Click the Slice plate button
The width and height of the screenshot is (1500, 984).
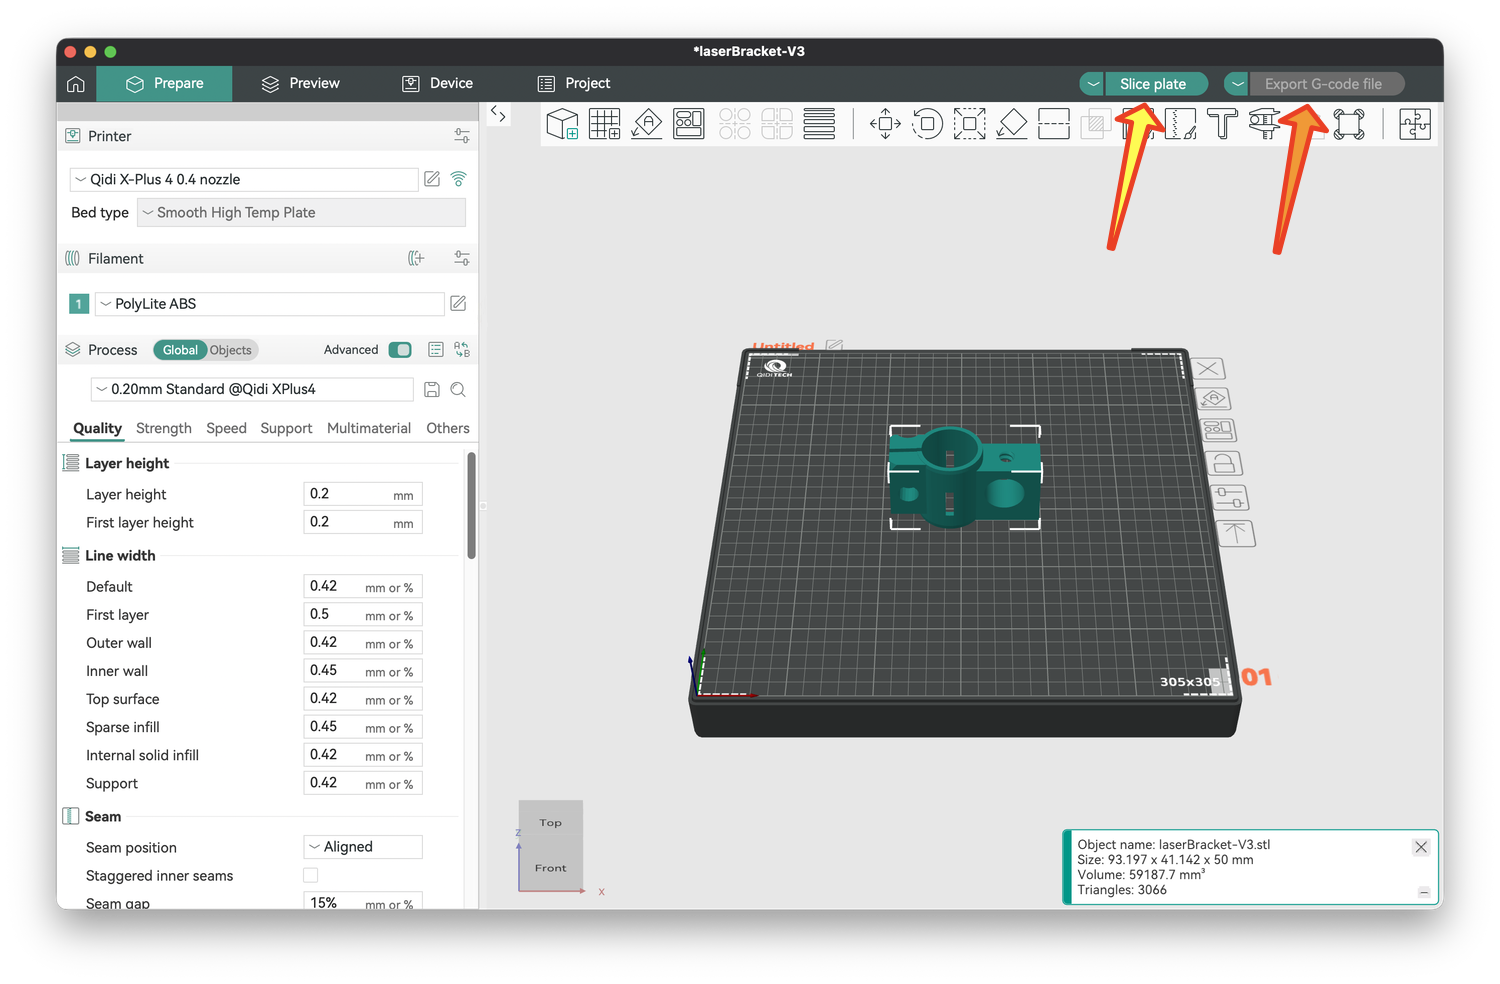click(1153, 84)
